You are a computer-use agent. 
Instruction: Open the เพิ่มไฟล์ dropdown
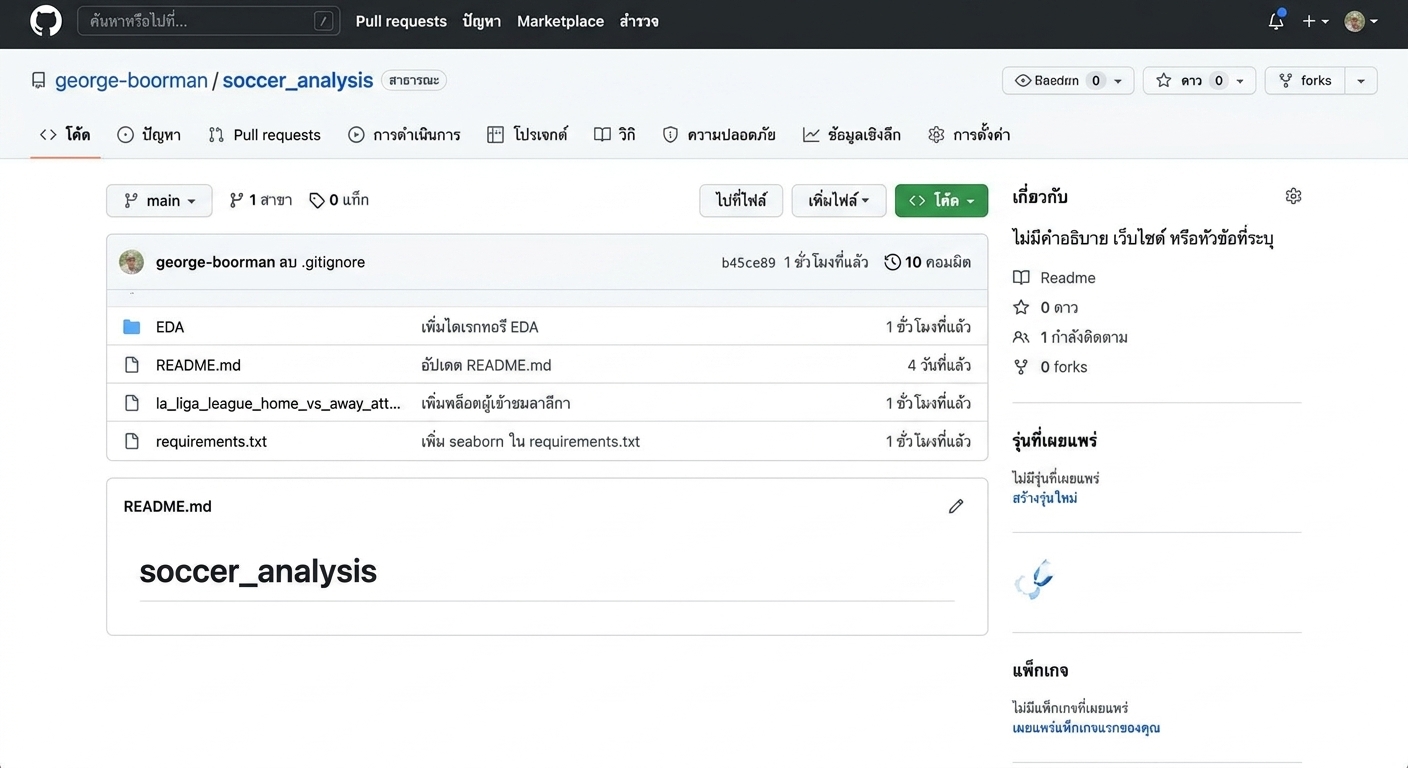839,200
